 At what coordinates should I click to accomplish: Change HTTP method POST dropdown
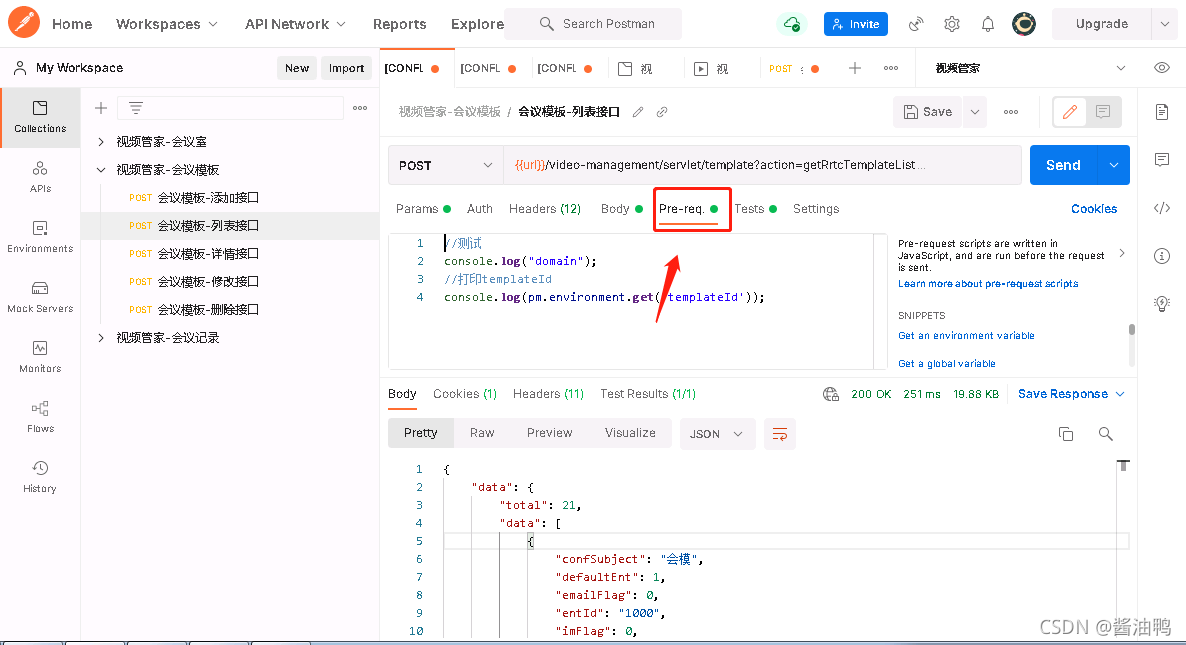pyautogui.click(x=446, y=165)
